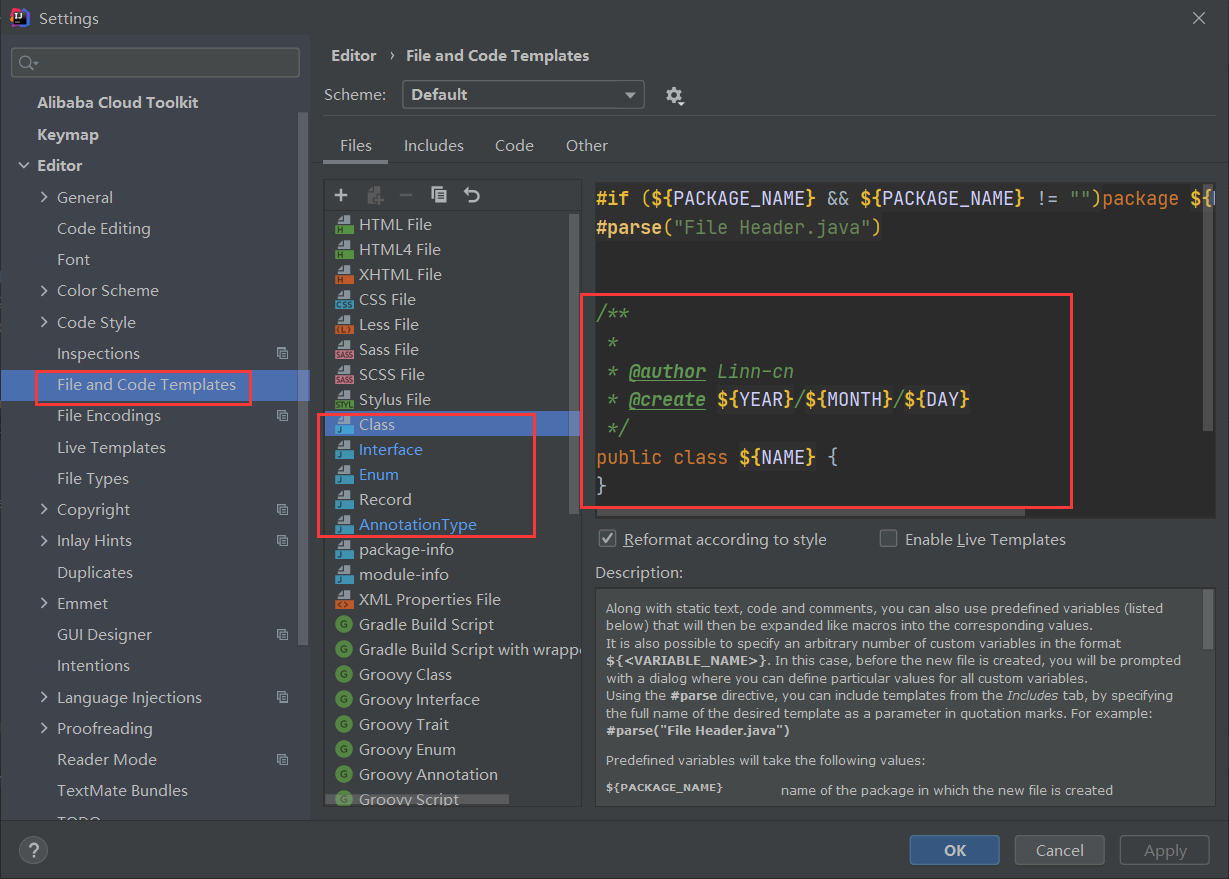
Task: Click the Stylus File template icon
Action: point(343,400)
